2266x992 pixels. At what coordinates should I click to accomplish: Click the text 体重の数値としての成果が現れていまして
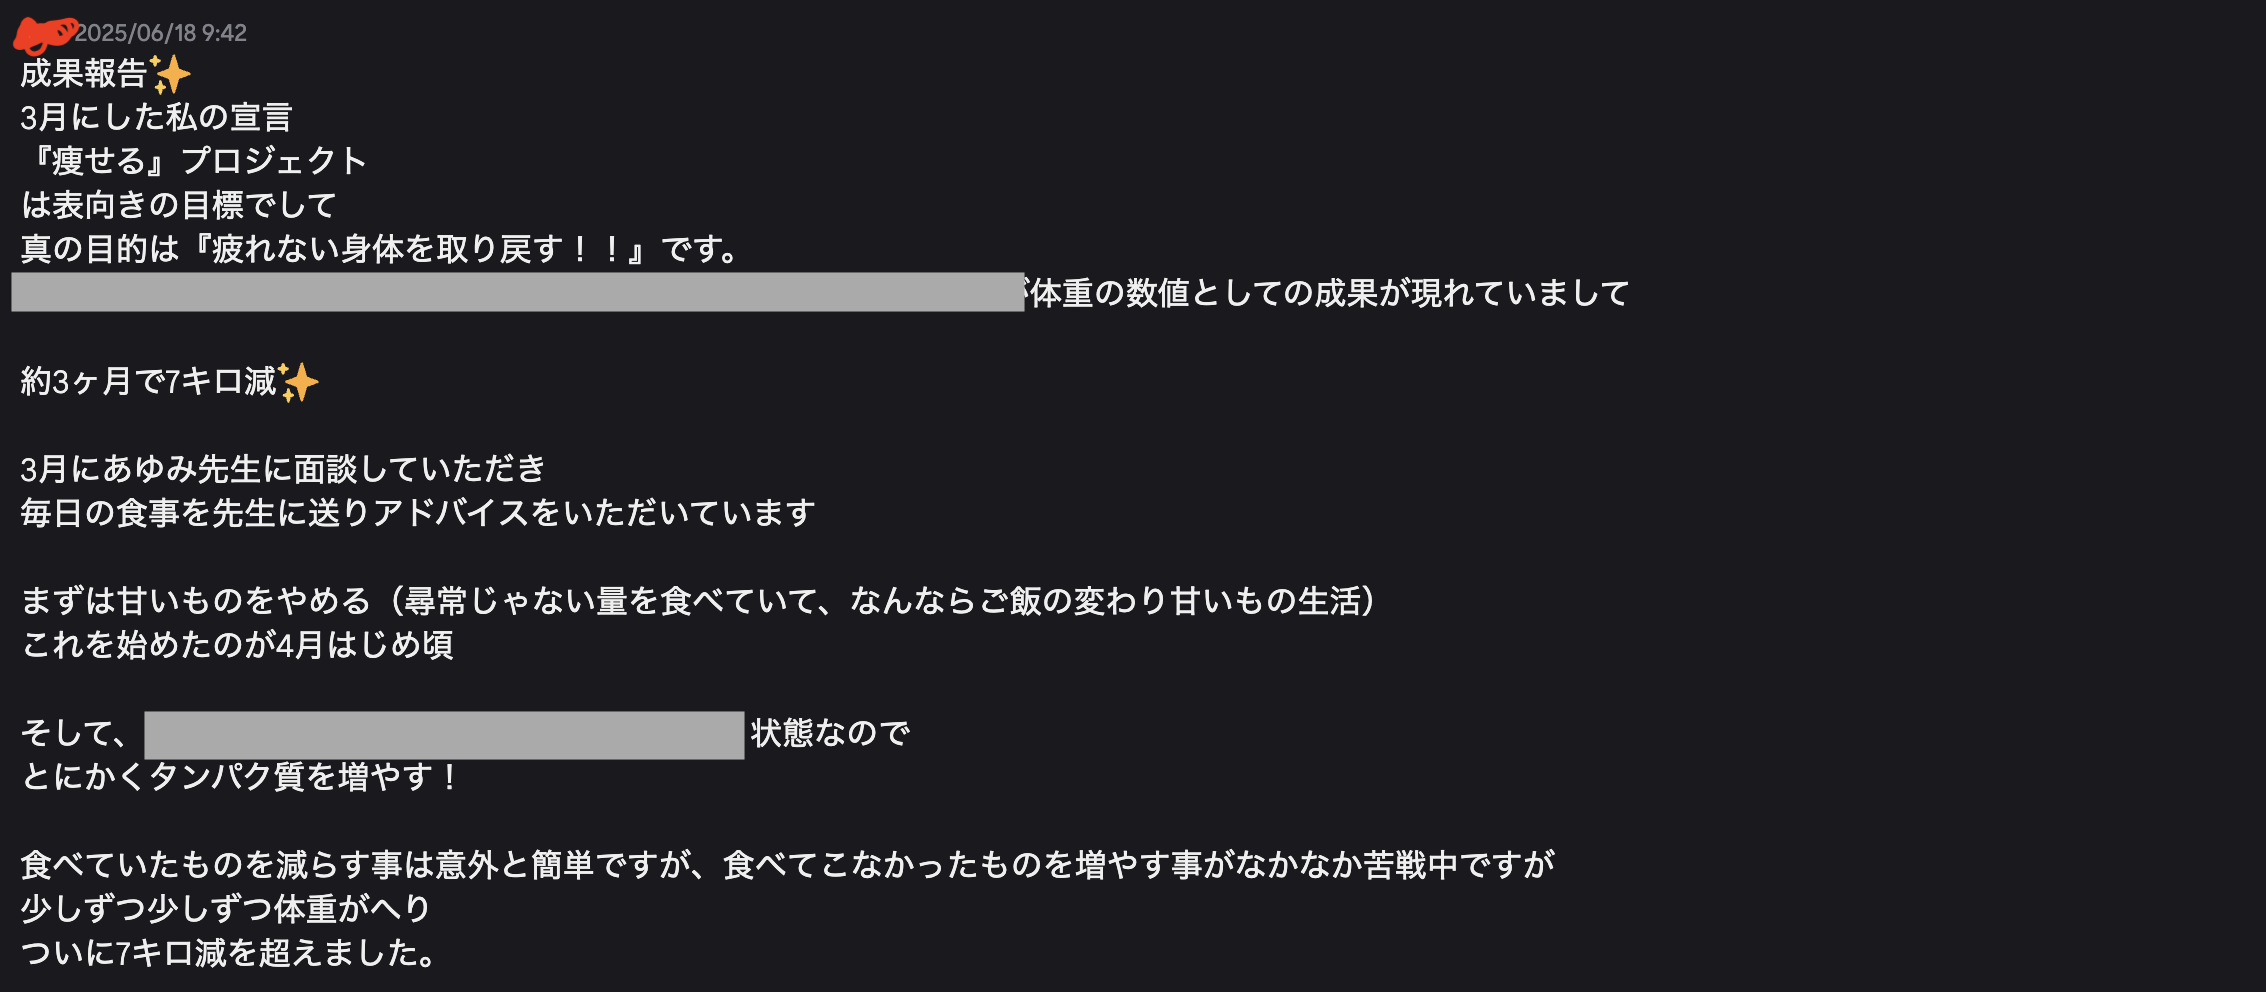point(1330,293)
